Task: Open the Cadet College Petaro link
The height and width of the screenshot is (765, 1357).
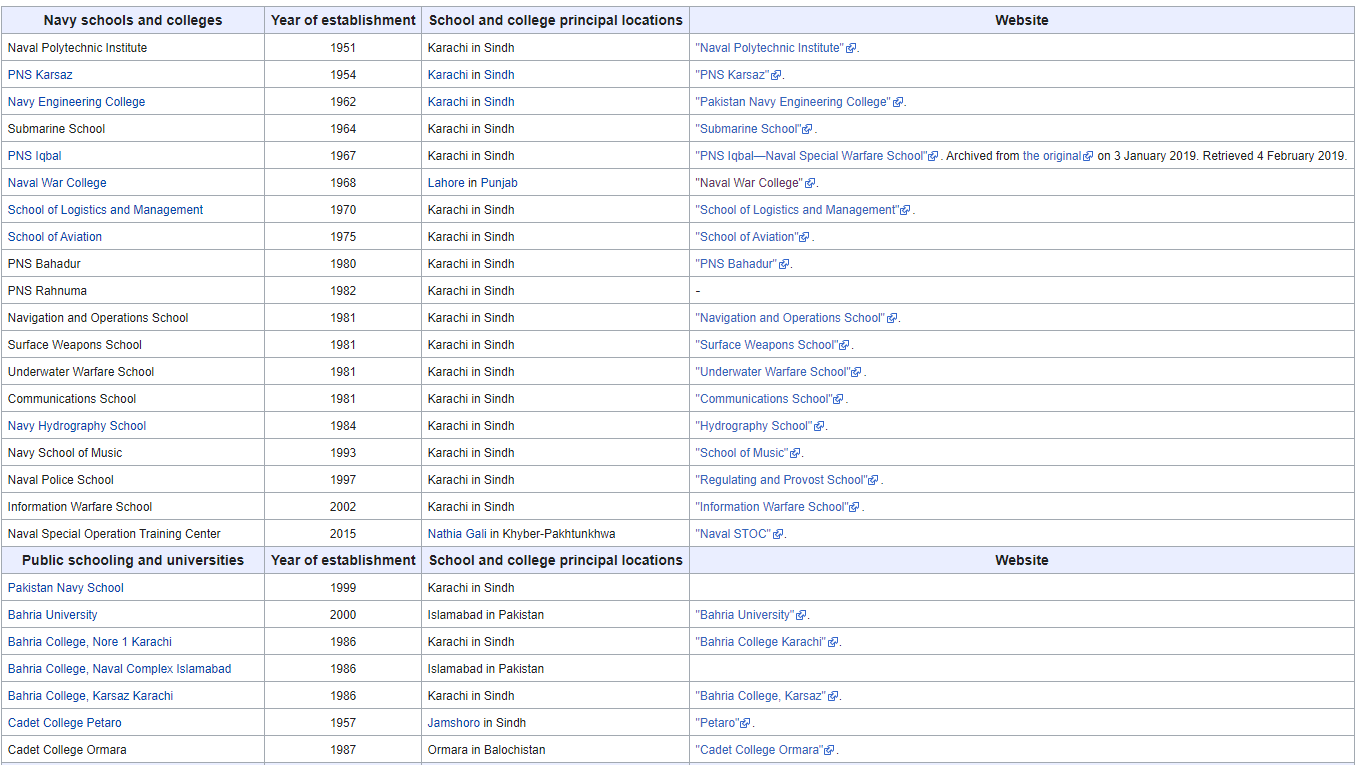Action: pos(65,723)
